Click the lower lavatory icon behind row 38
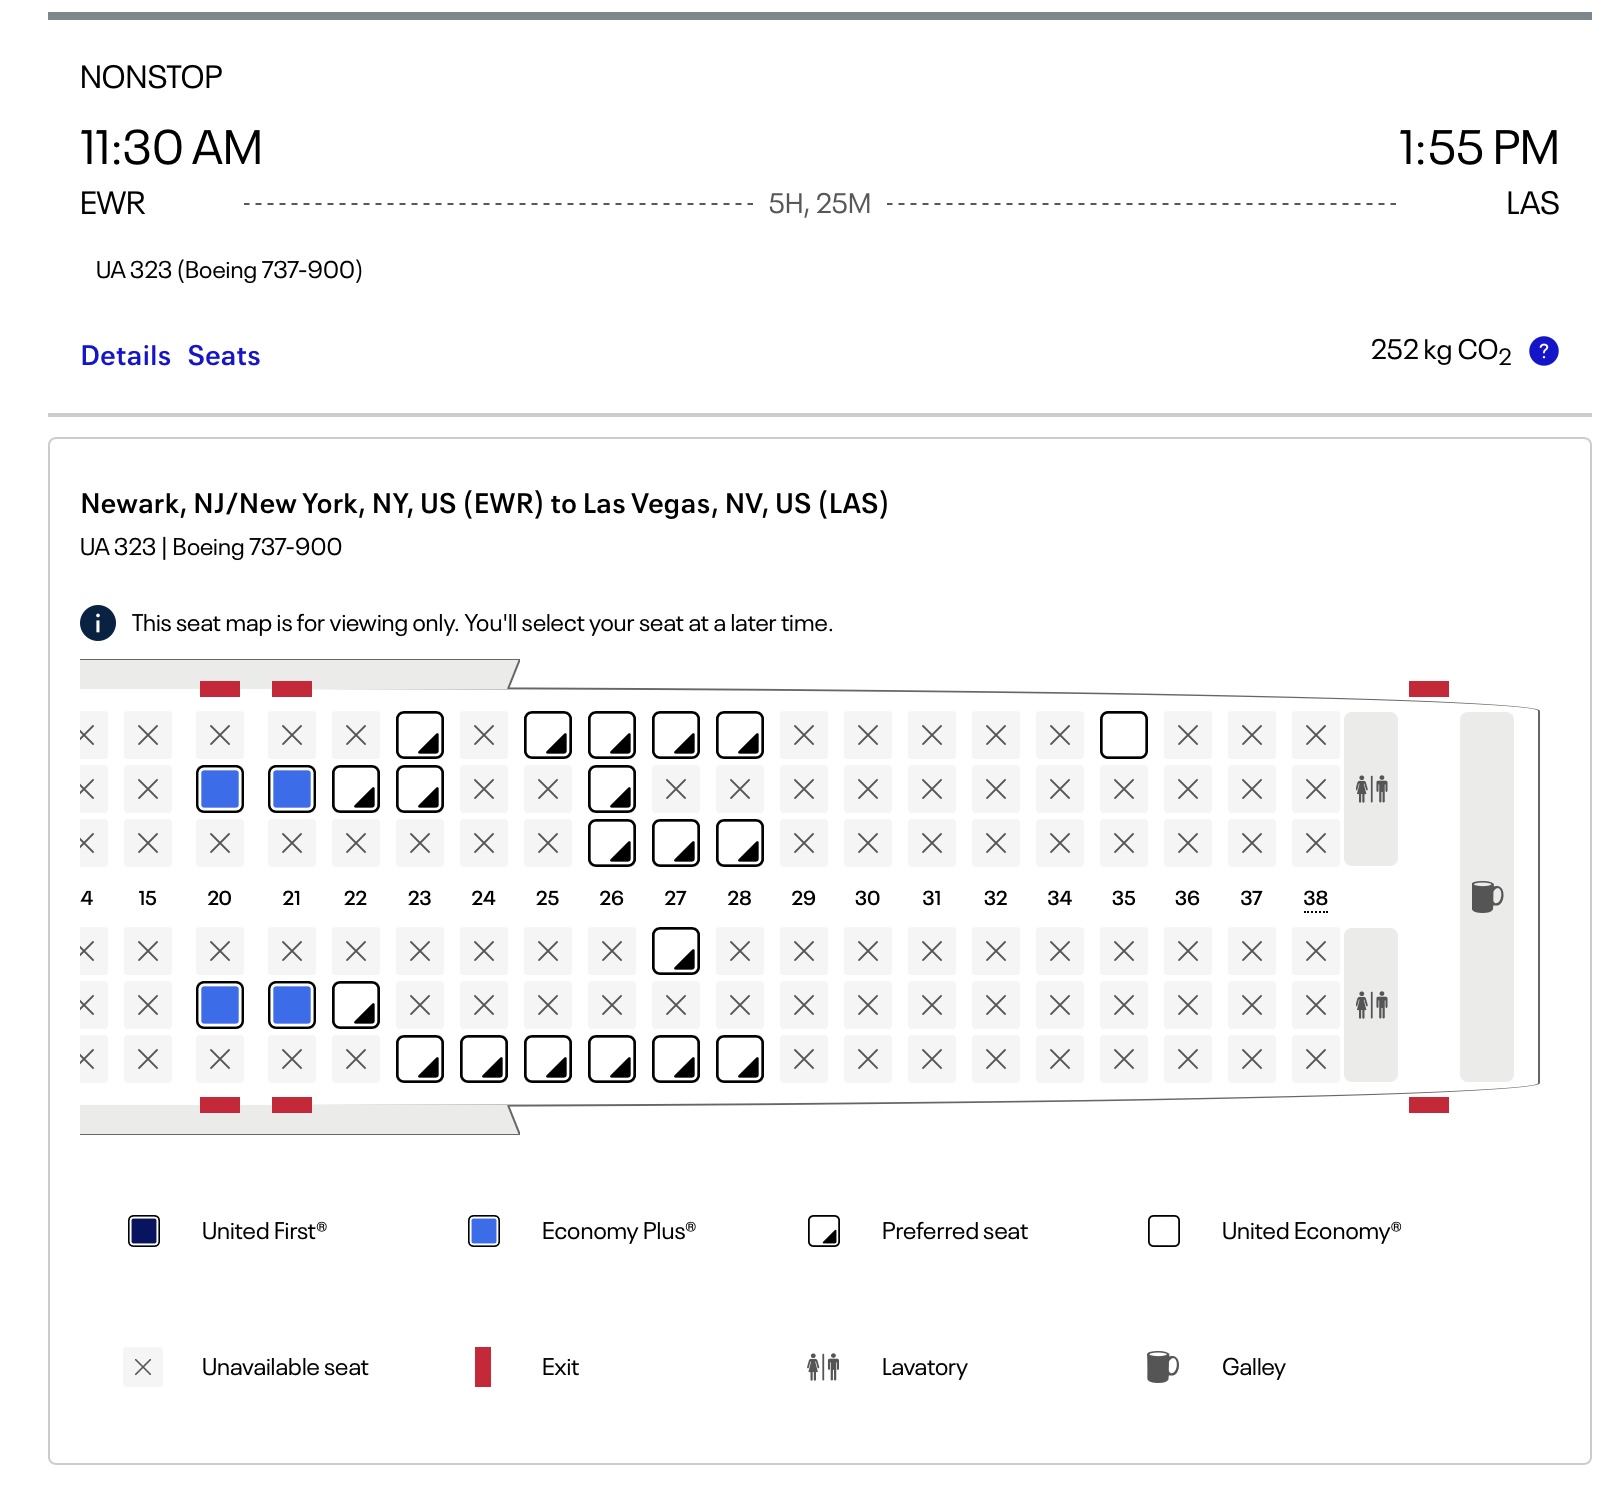 coord(1371,1005)
